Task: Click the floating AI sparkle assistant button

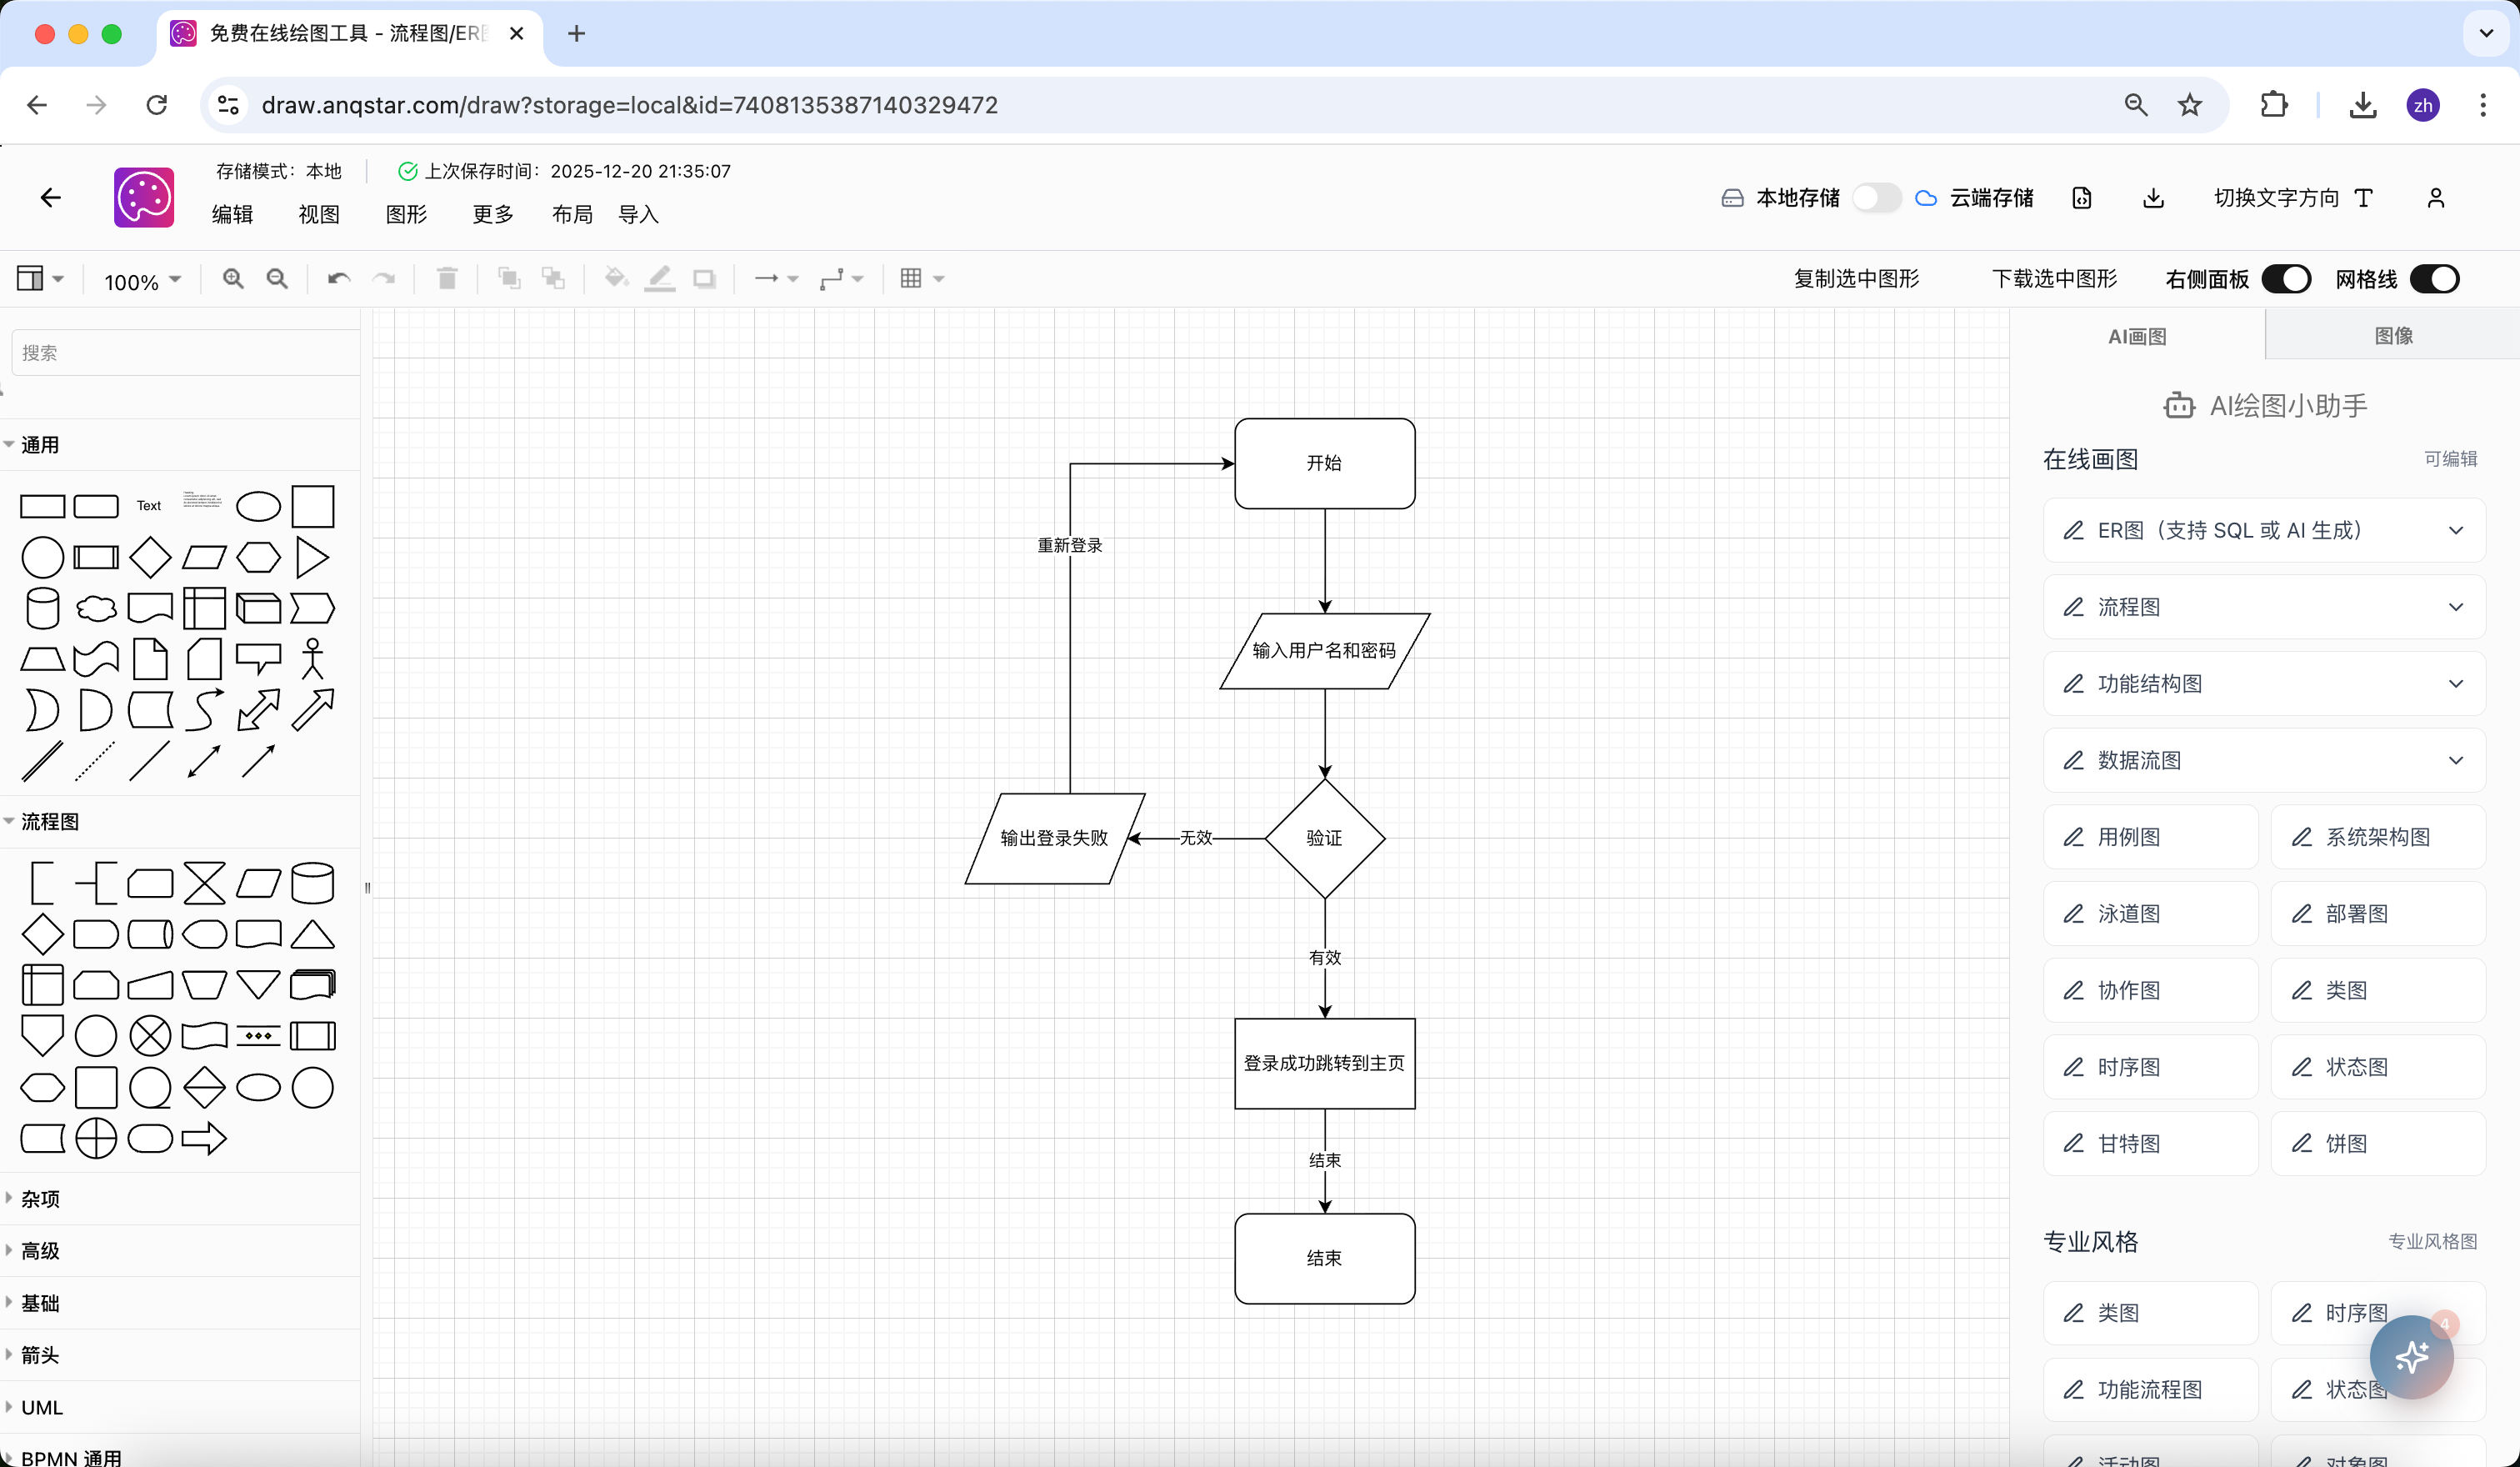Action: (2411, 1357)
